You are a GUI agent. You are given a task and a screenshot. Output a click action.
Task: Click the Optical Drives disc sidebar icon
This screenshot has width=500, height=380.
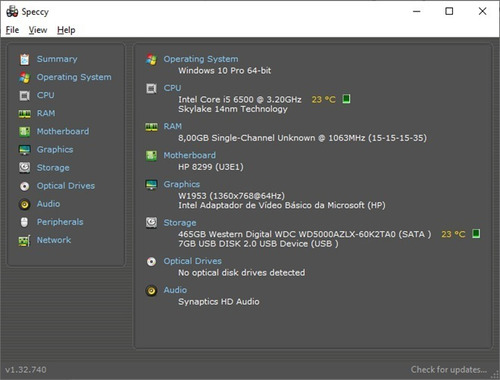point(24,186)
